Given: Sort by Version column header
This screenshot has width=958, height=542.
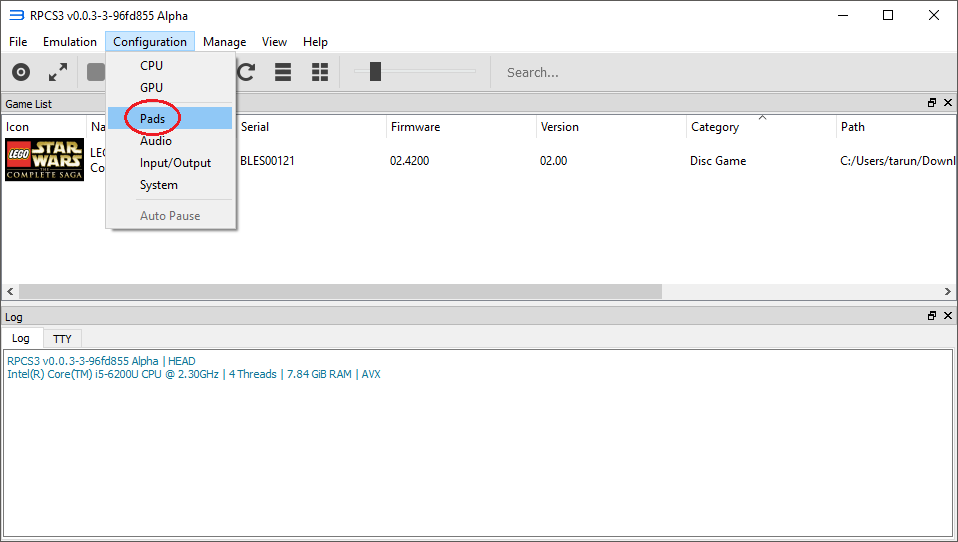Looking at the screenshot, I should (x=611, y=127).
